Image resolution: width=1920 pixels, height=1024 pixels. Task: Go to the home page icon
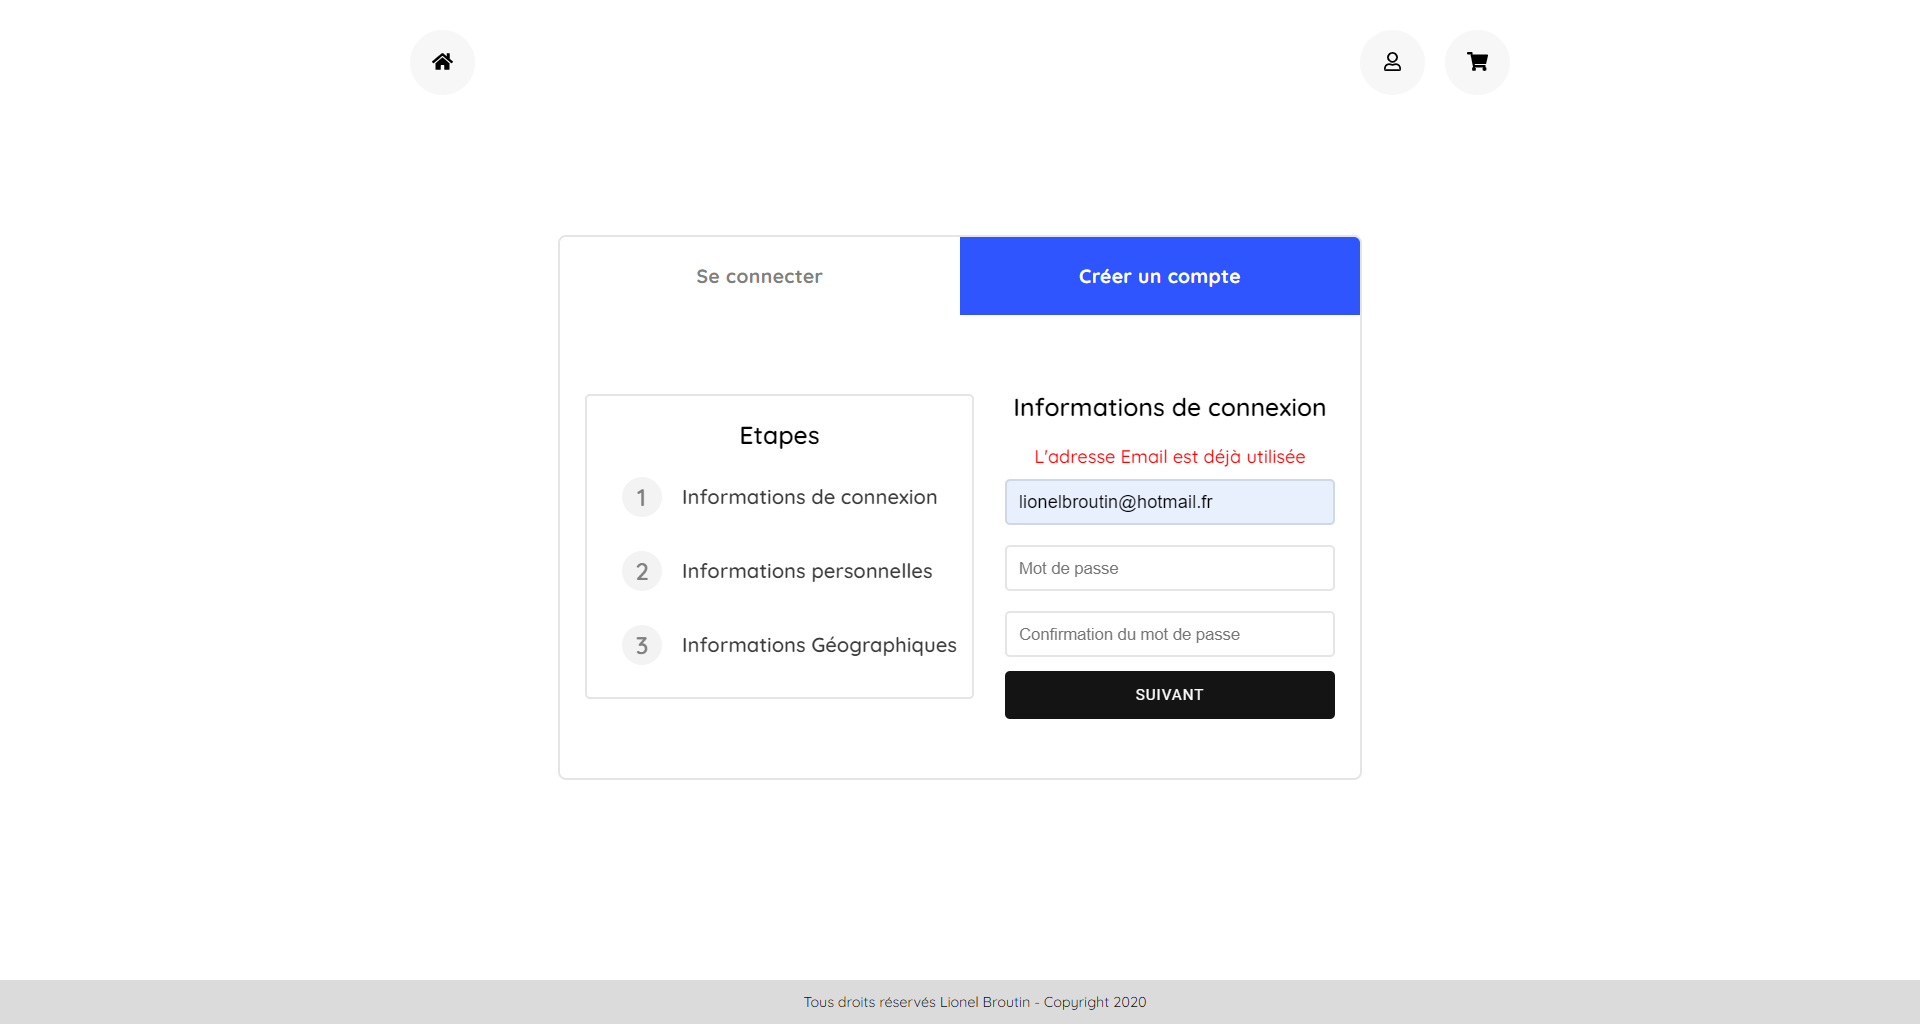[x=442, y=62]
